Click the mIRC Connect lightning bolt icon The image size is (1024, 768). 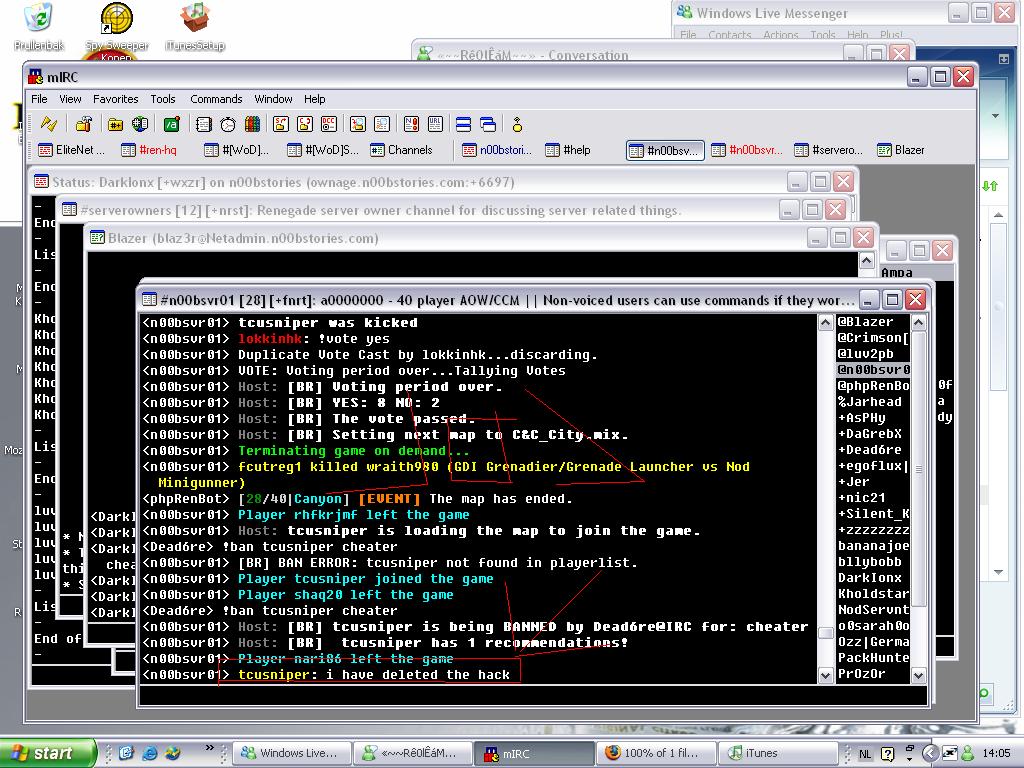(48, 124)
